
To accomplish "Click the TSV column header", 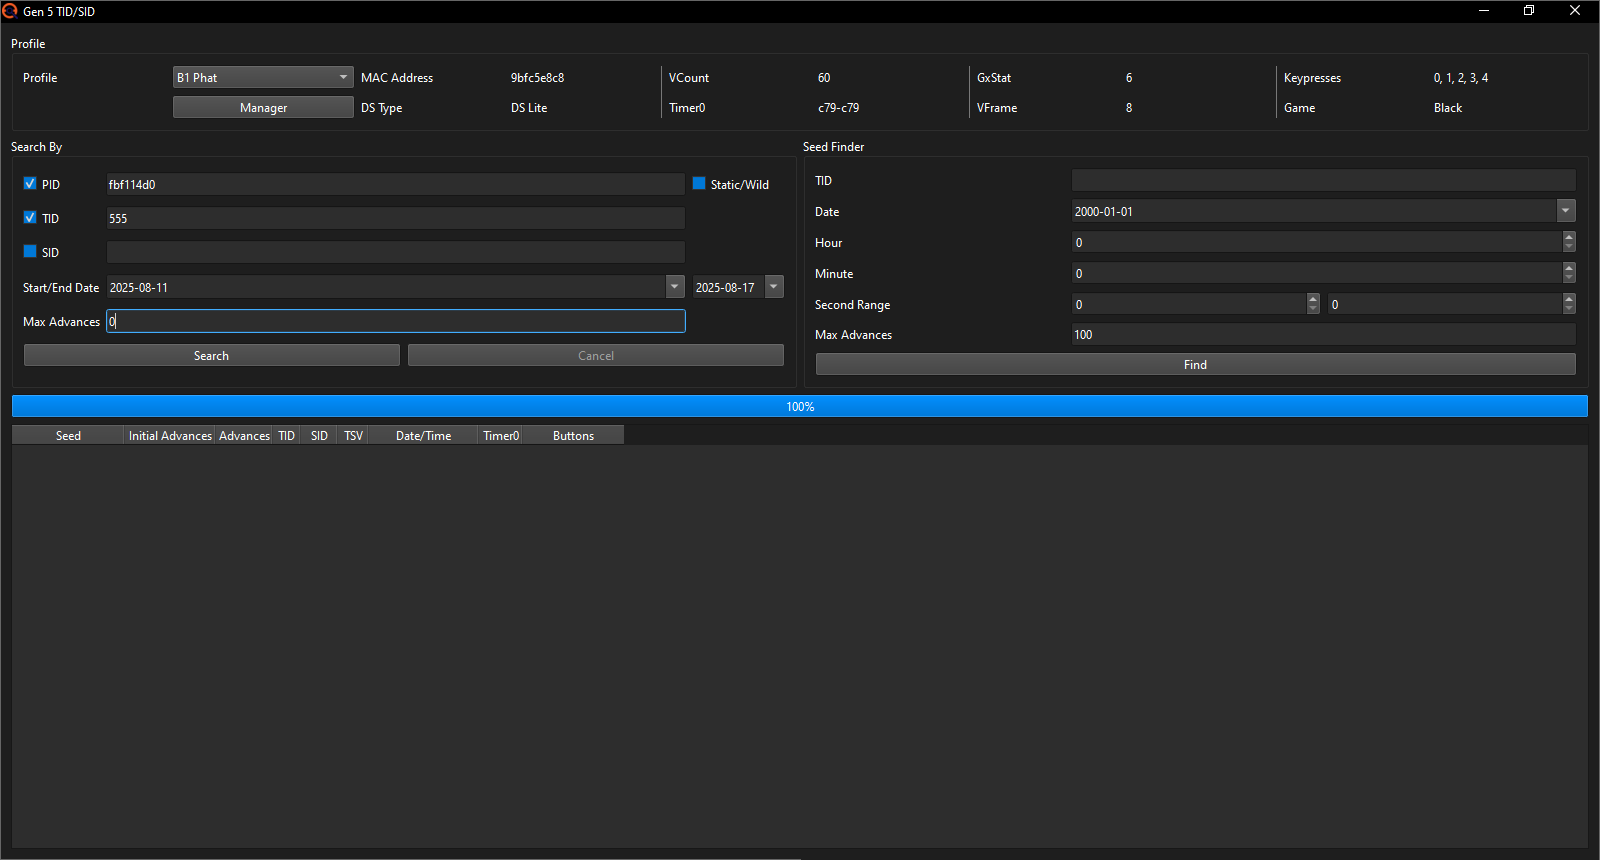I will (354, 436).
